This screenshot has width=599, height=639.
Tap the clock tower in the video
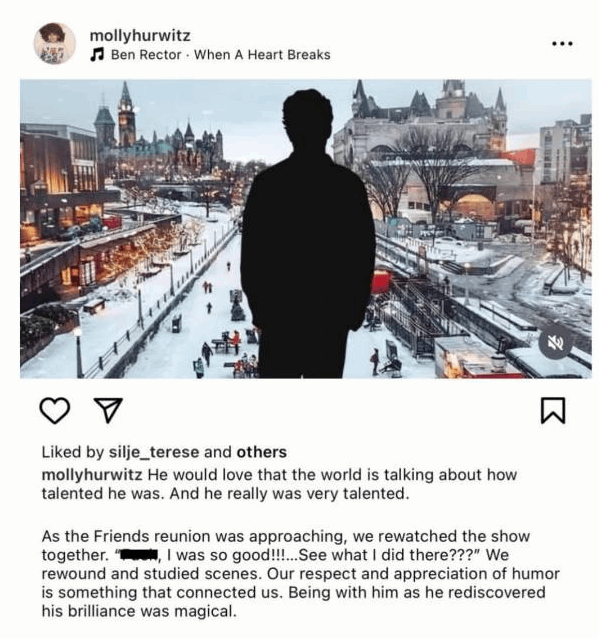pyautogui.click(x=126, y=114)
